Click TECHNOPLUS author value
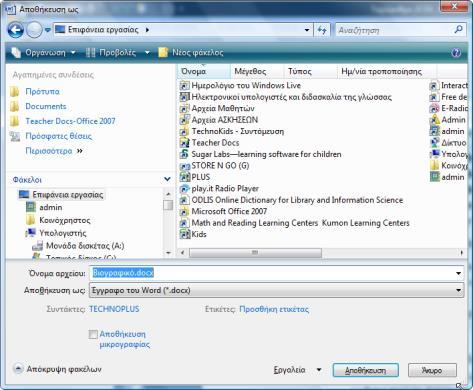The image size is (473, 390). (x=114, y=309)
